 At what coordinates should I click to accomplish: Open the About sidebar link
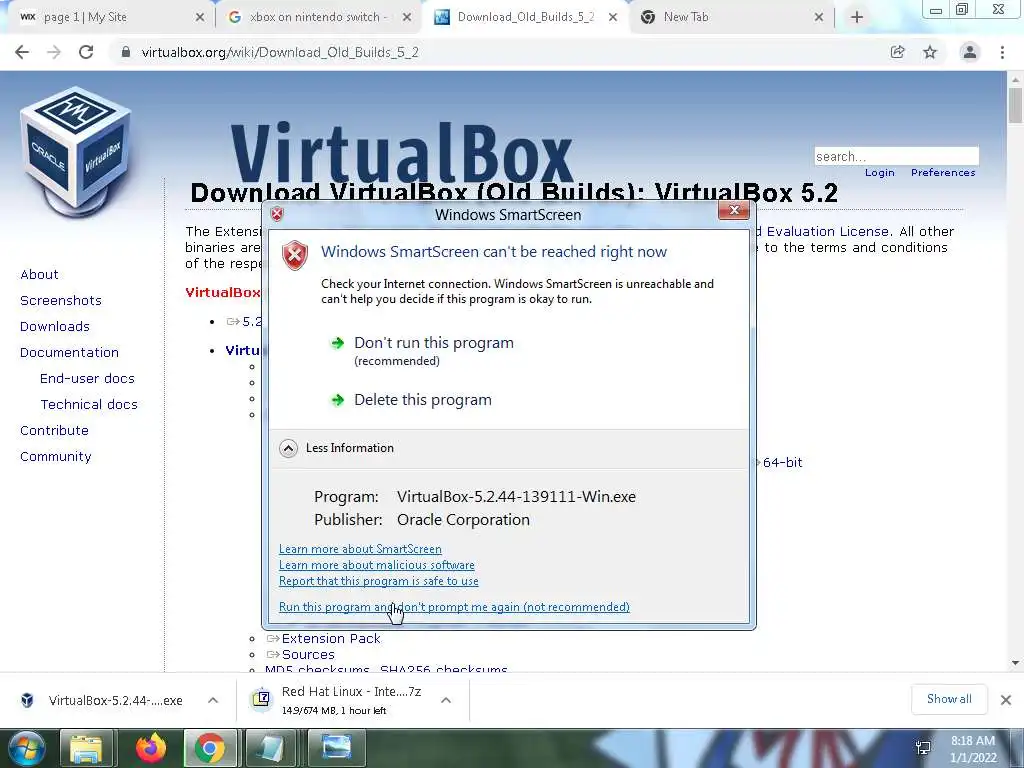pyautogui.click(x=39, y=274)
